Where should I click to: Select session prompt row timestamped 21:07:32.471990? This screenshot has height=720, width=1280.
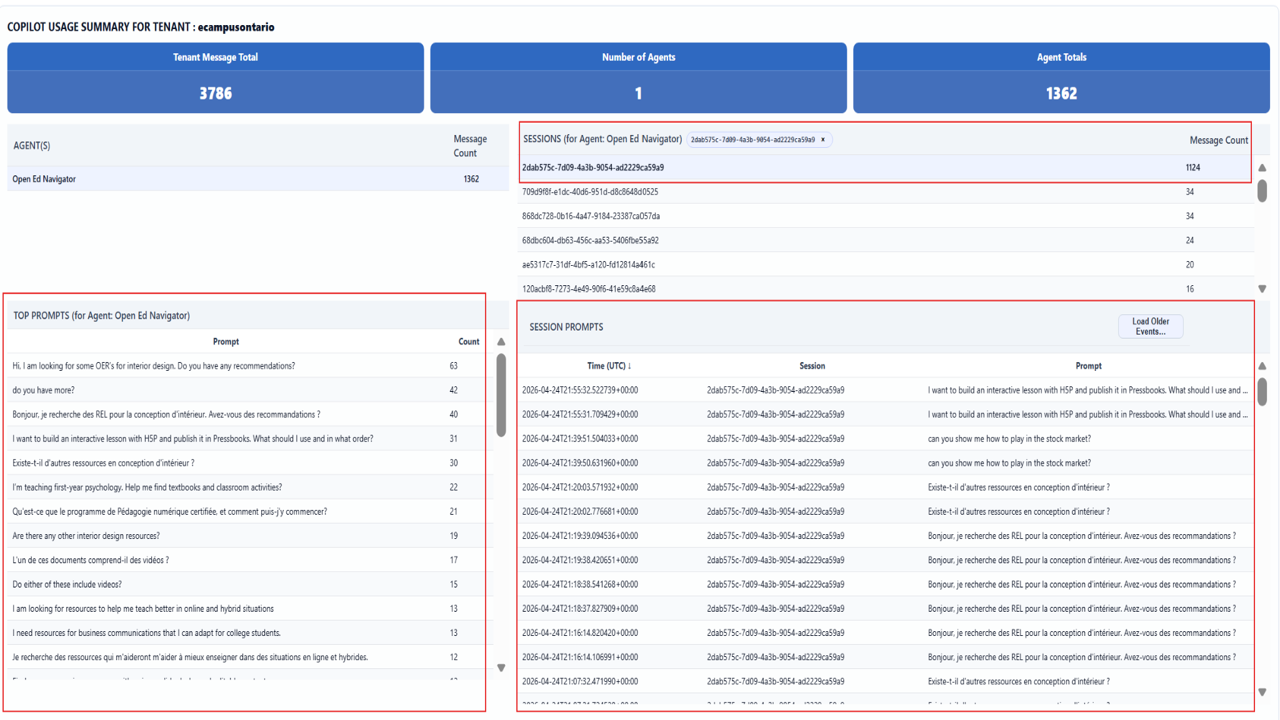885,681
